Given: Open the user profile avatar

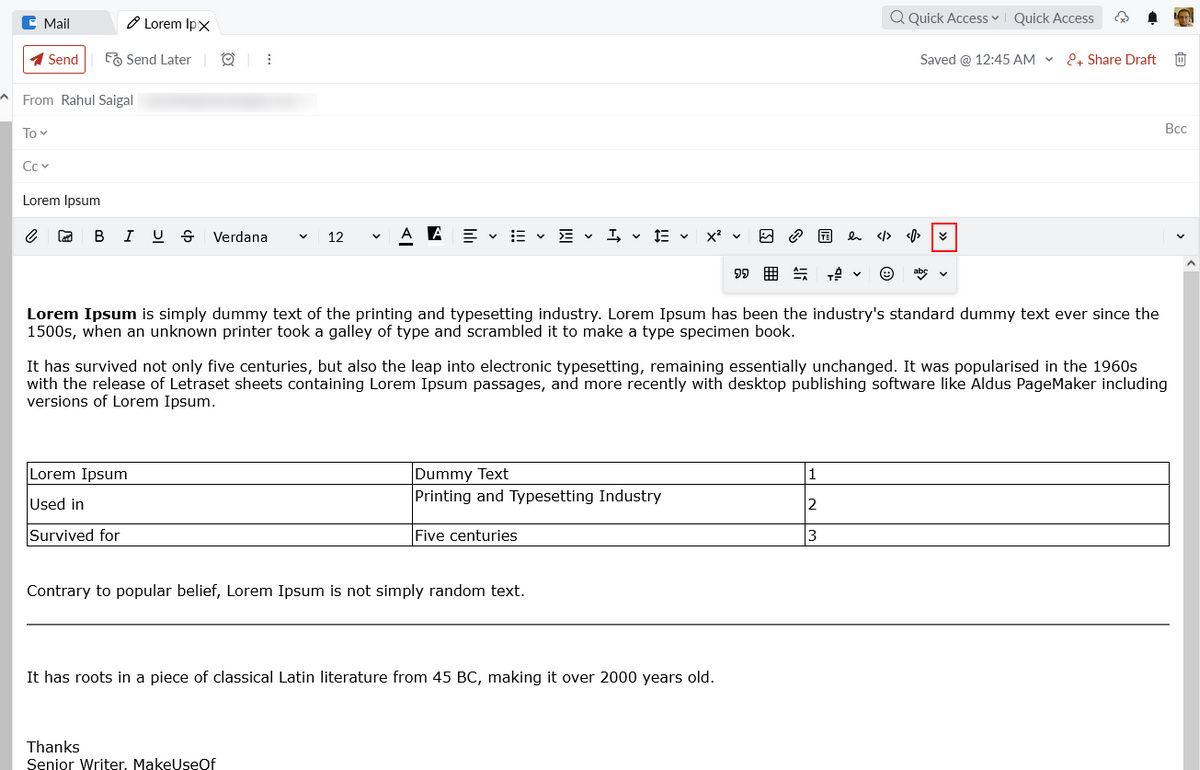Looking at the screenshot, I should (x=1183, y=17).
